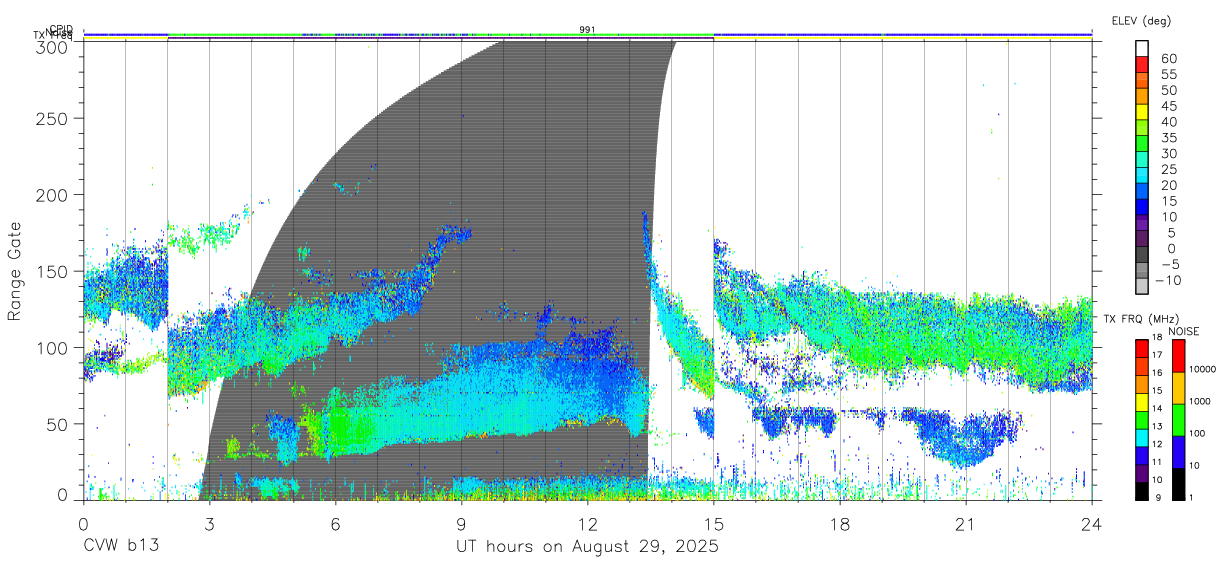Pick the light gray bottom ELEV bar segment

[x=1143, y=286]
